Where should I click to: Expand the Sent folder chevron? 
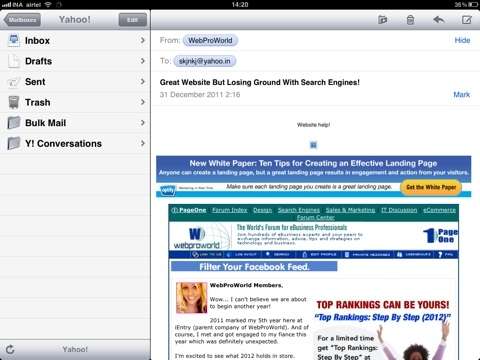(x=143, y=82)
